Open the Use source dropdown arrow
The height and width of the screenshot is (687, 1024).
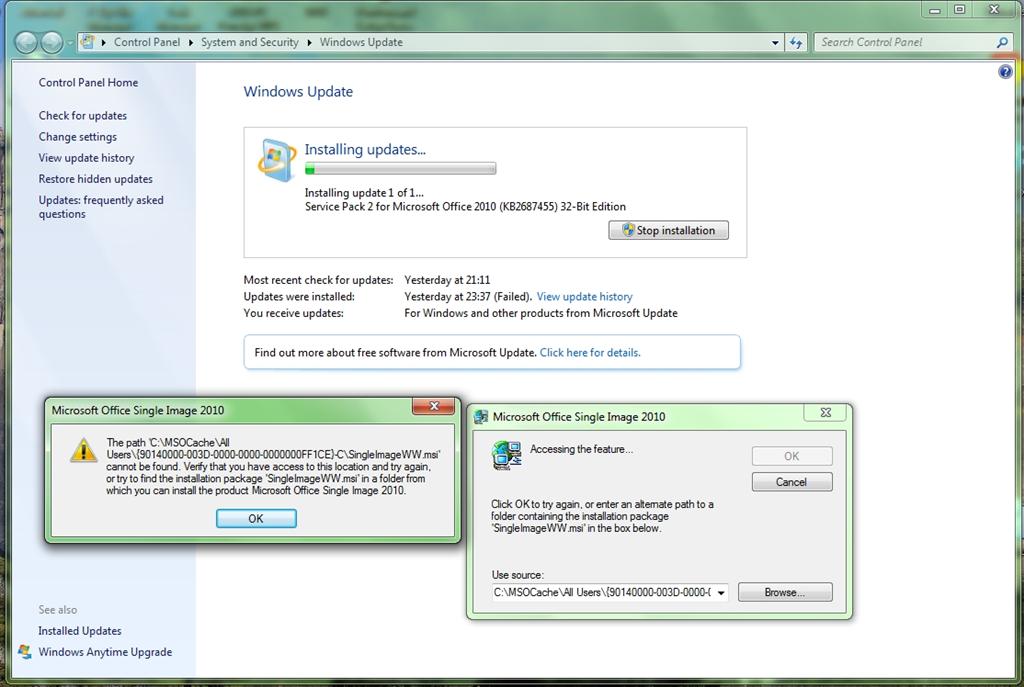pos(721,593)
